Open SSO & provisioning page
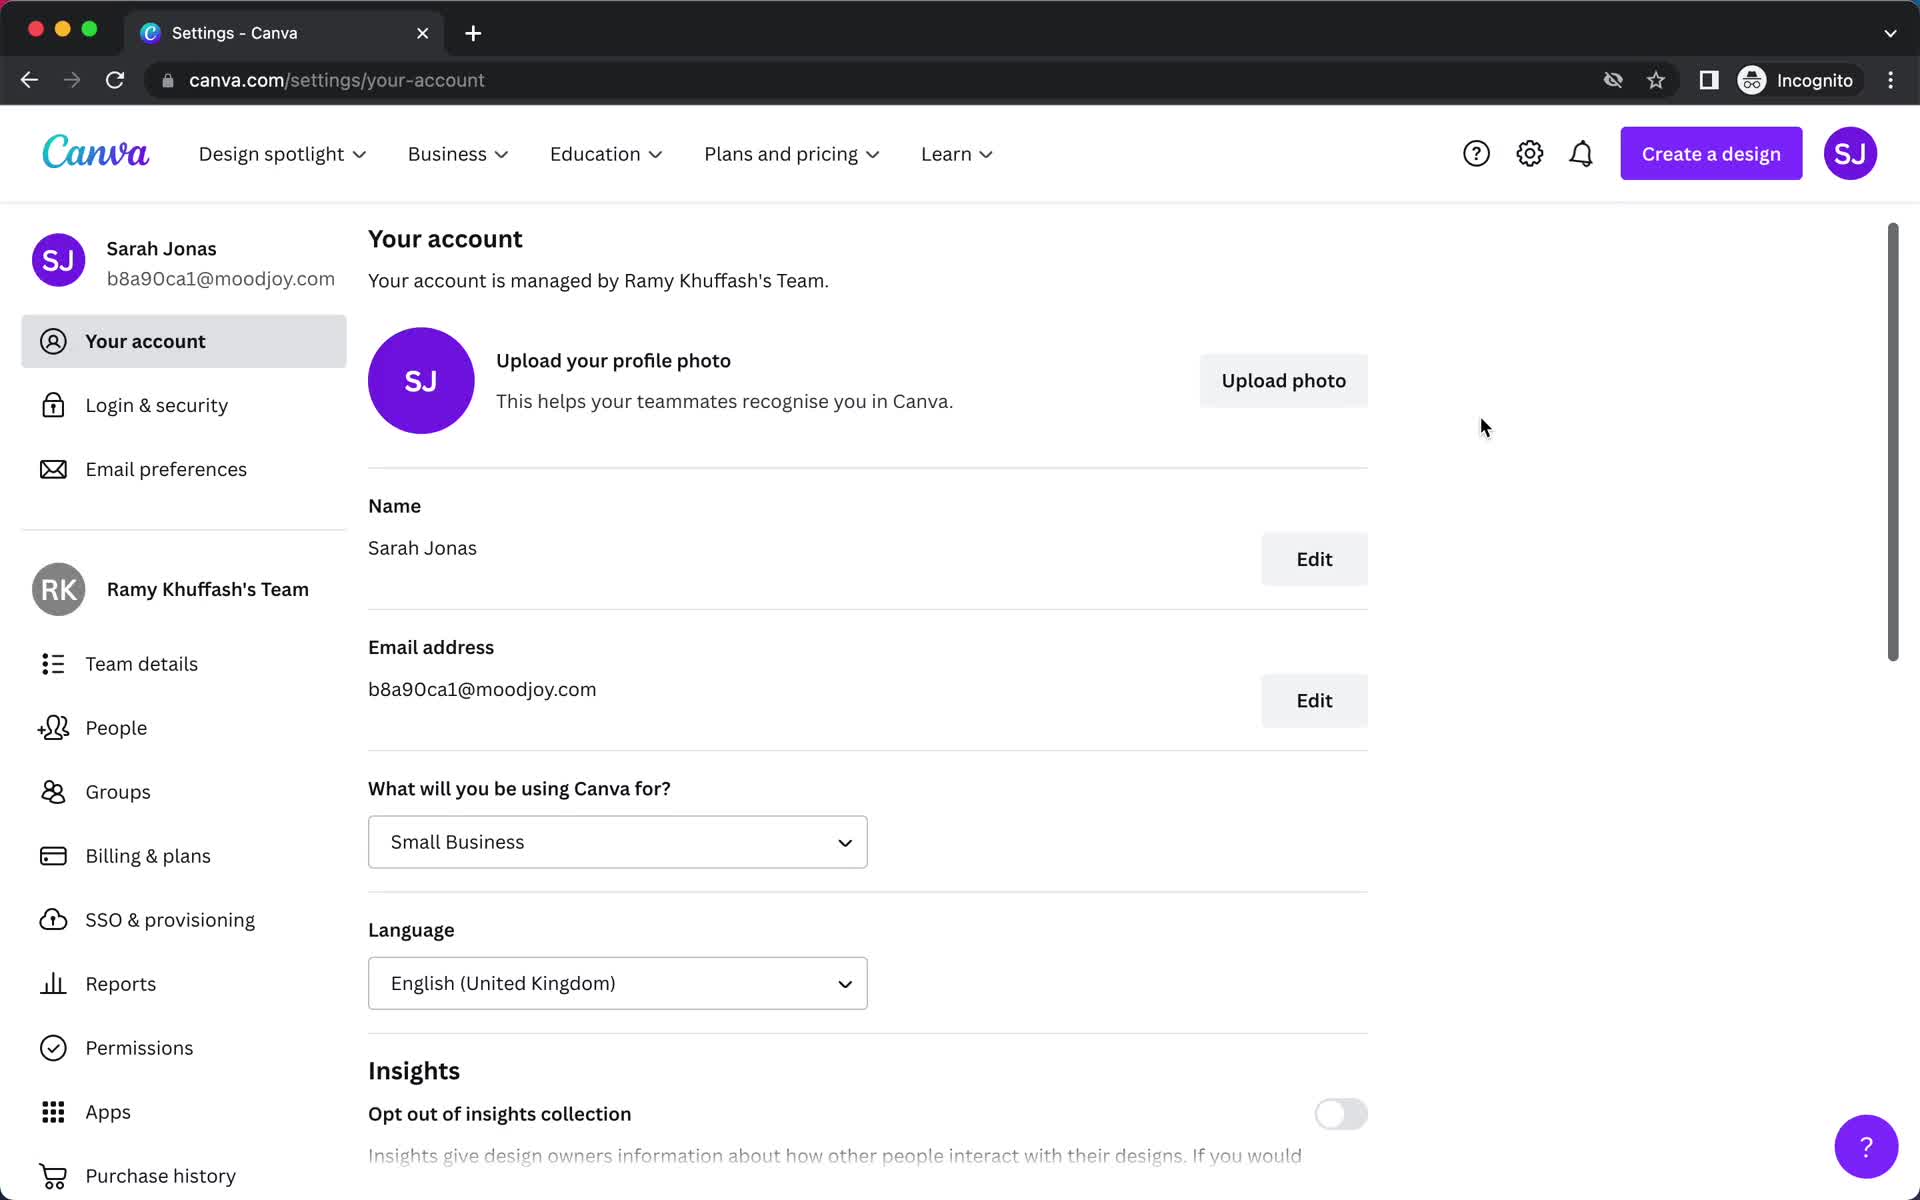Viewport: 1920px width, 1200px height. (184, 920)
